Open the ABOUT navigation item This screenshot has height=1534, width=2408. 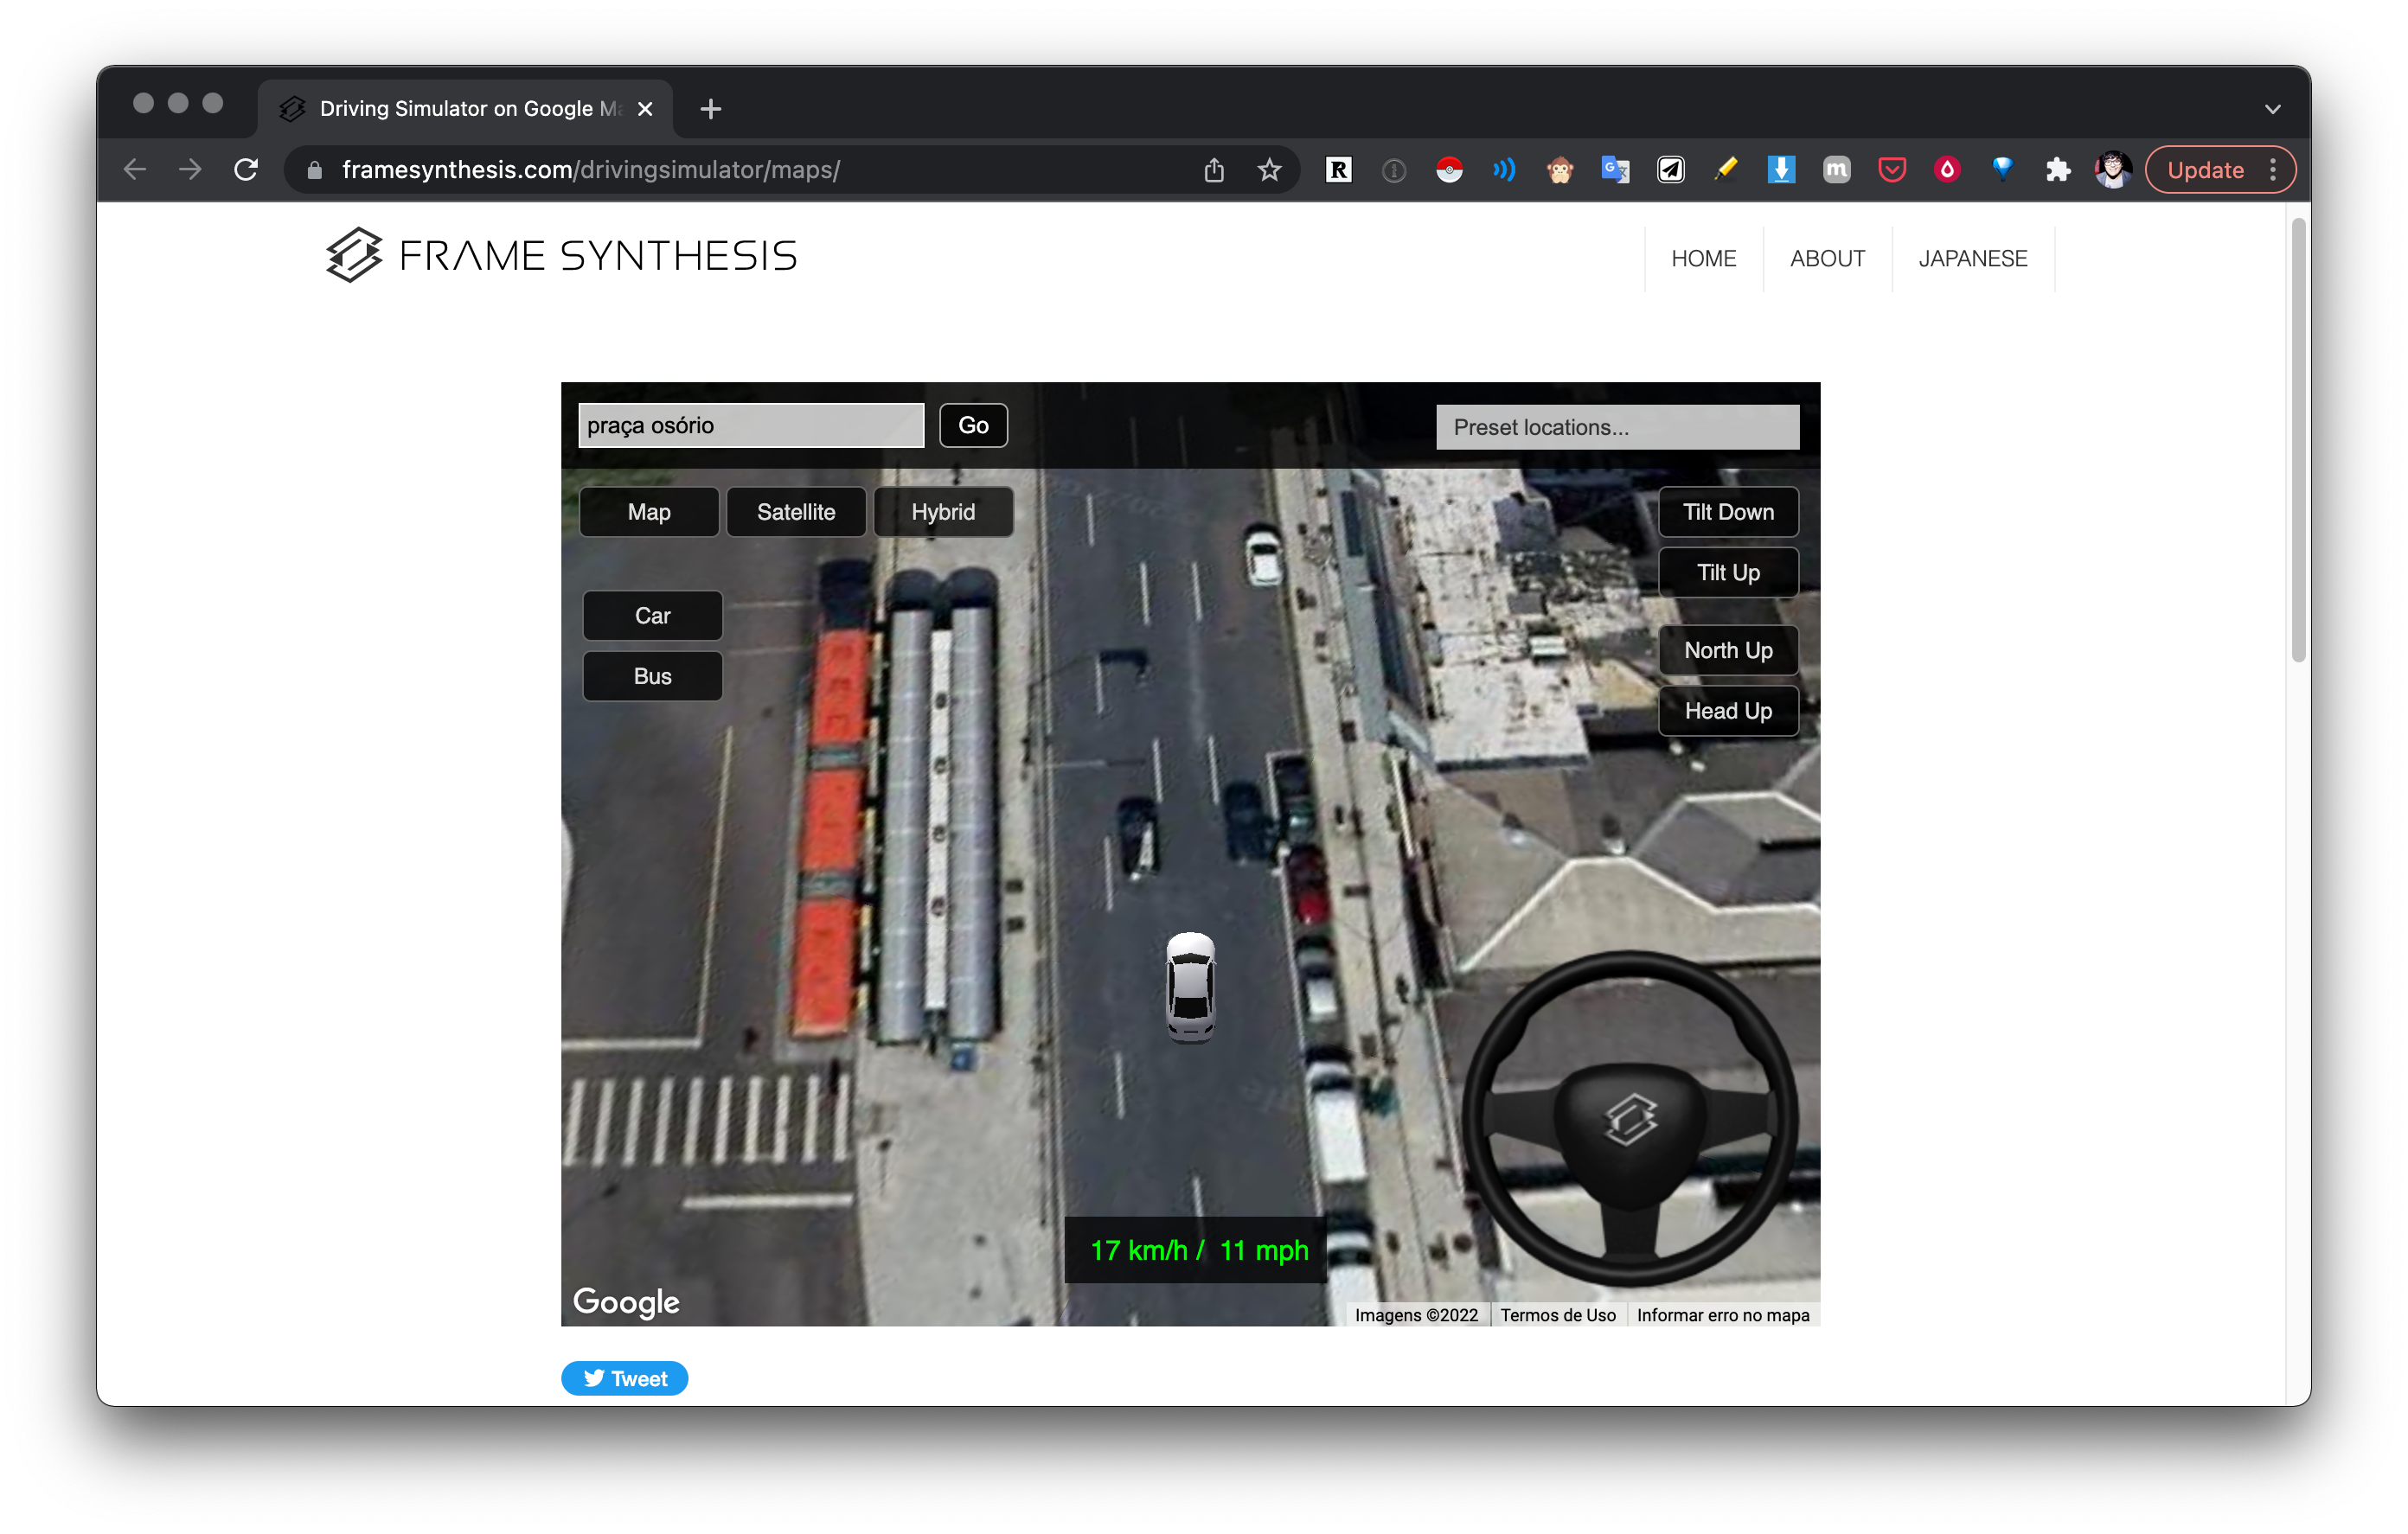click(x=1826, y=258)
